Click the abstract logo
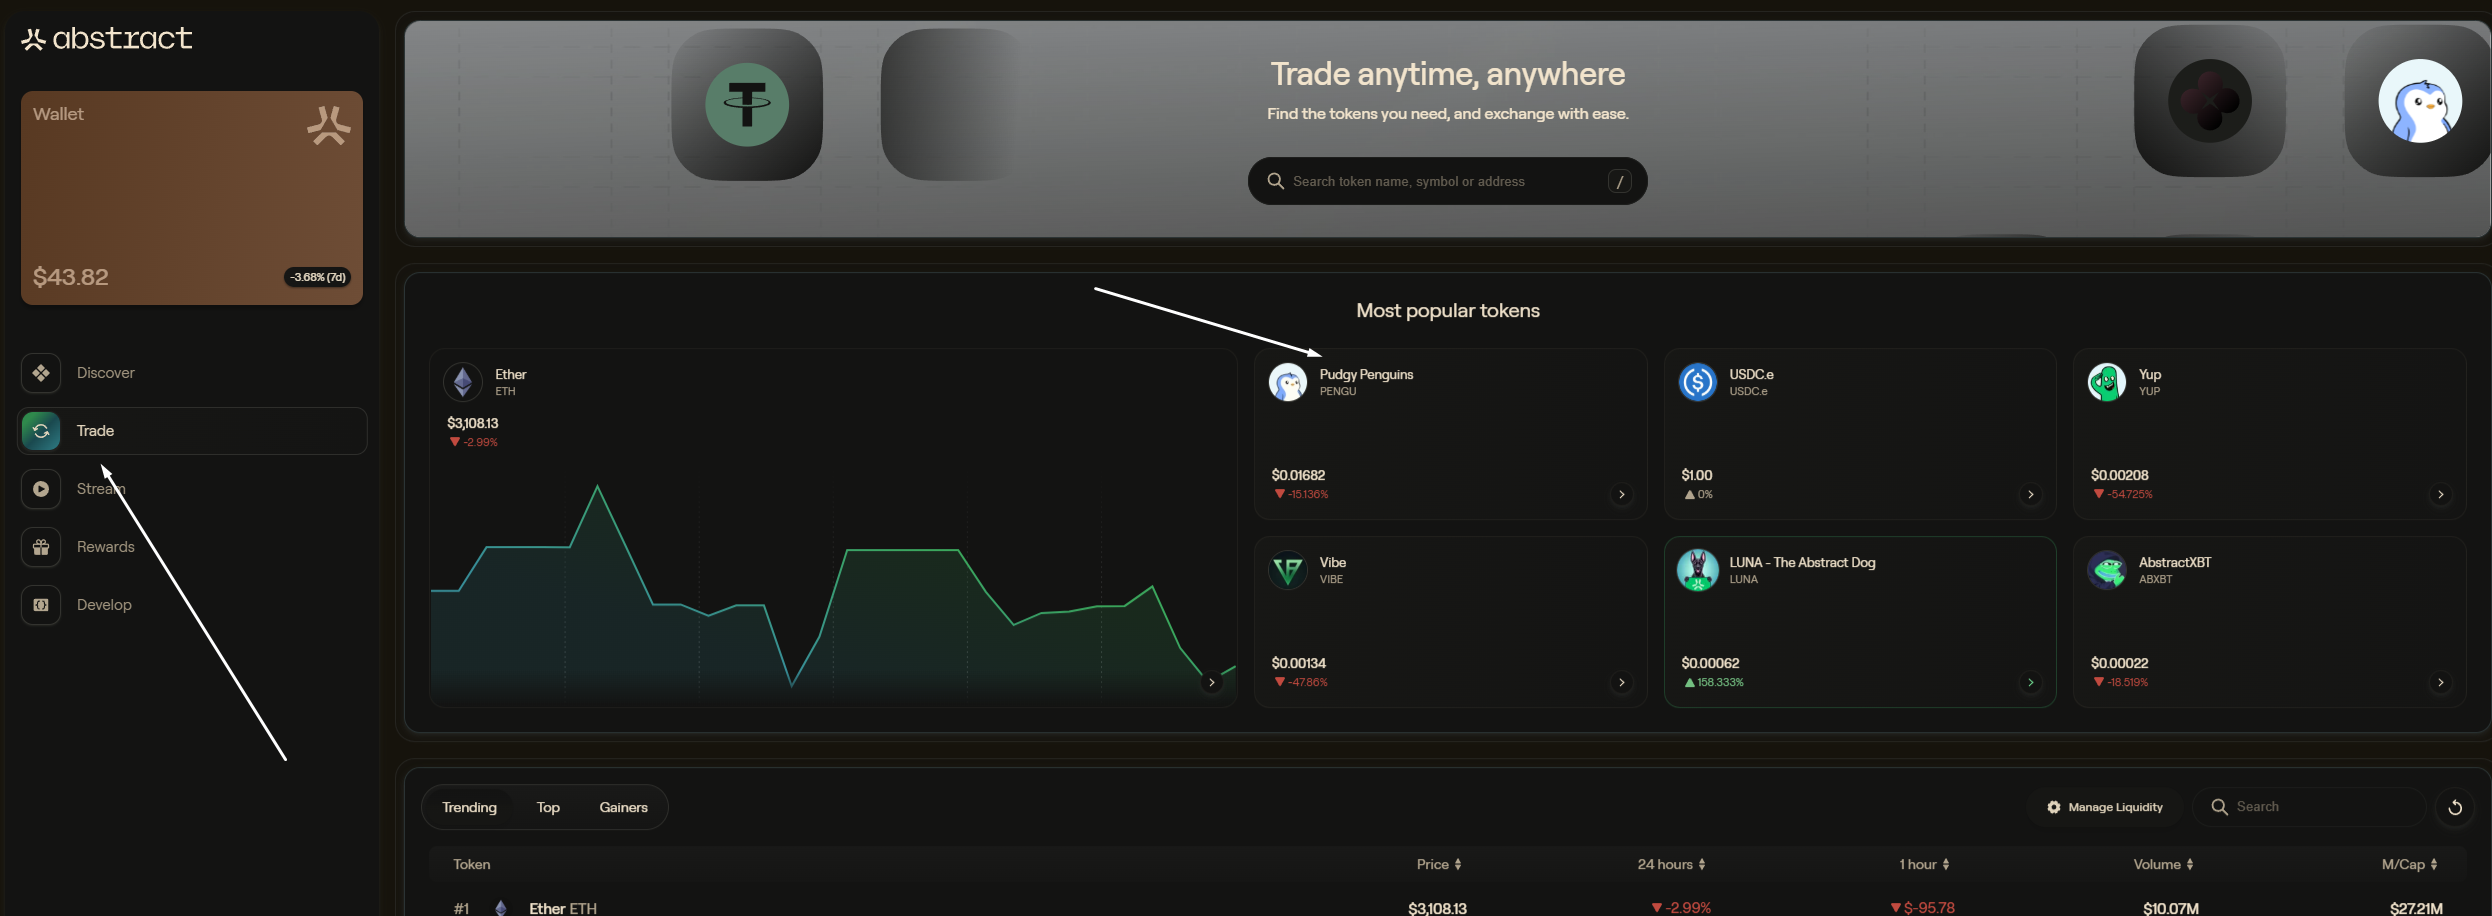This screenshot has width=2492, height=916. (x=107, y=39)
